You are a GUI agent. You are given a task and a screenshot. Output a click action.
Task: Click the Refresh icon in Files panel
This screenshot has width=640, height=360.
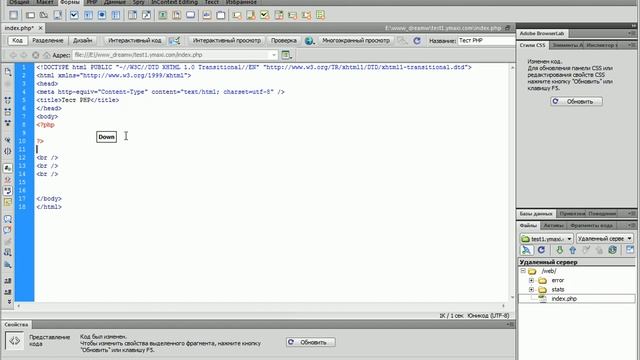pos(541,250)
